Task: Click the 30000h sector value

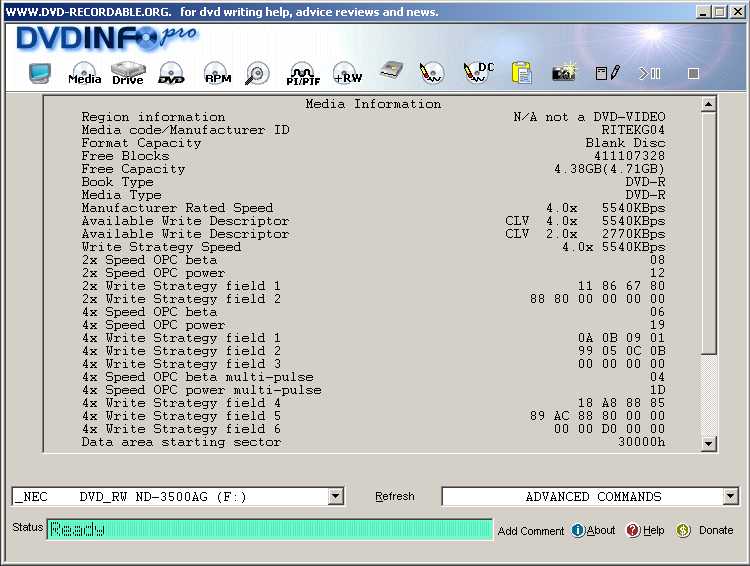Action: click(x=641, y=442)
